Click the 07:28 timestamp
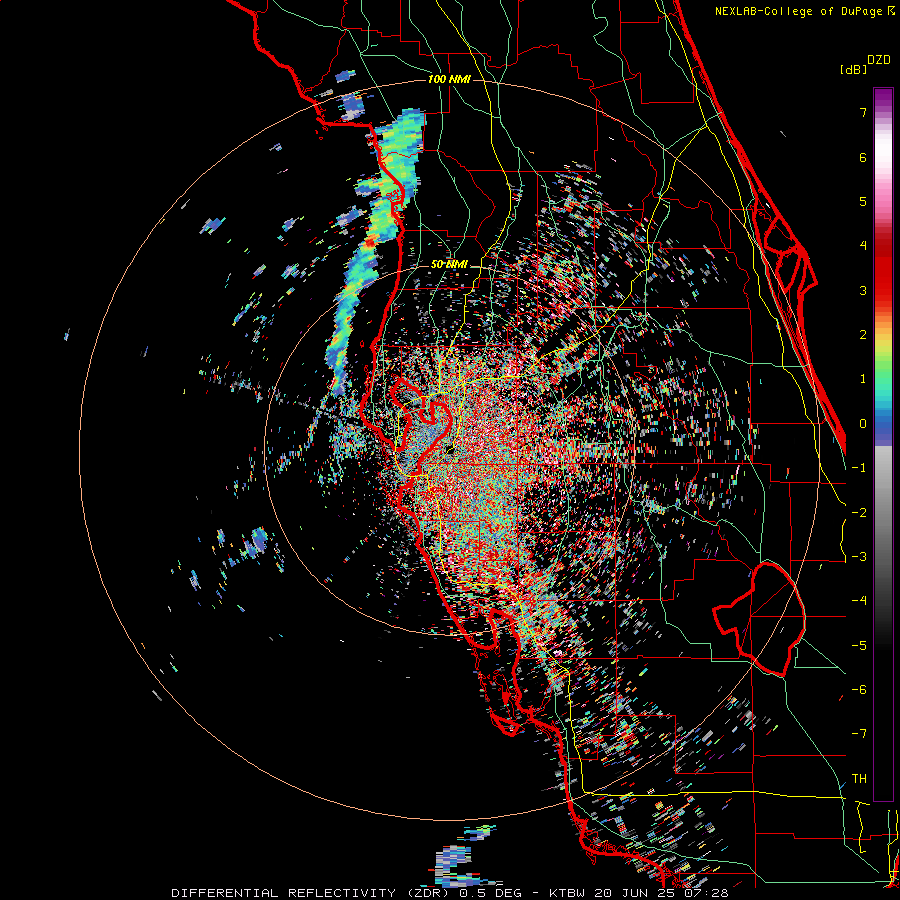Screen dimensions: 900x900 point(706,893)
